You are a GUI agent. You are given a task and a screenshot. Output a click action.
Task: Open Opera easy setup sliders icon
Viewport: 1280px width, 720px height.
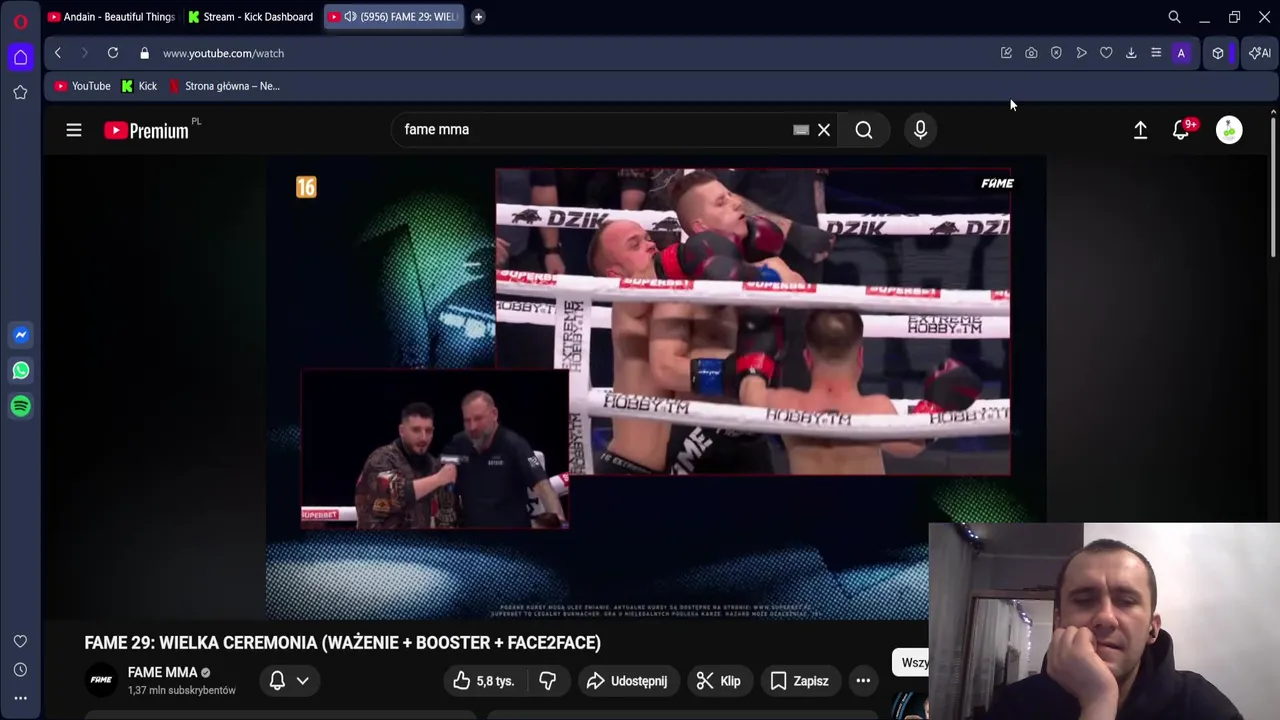point(1156,53)
